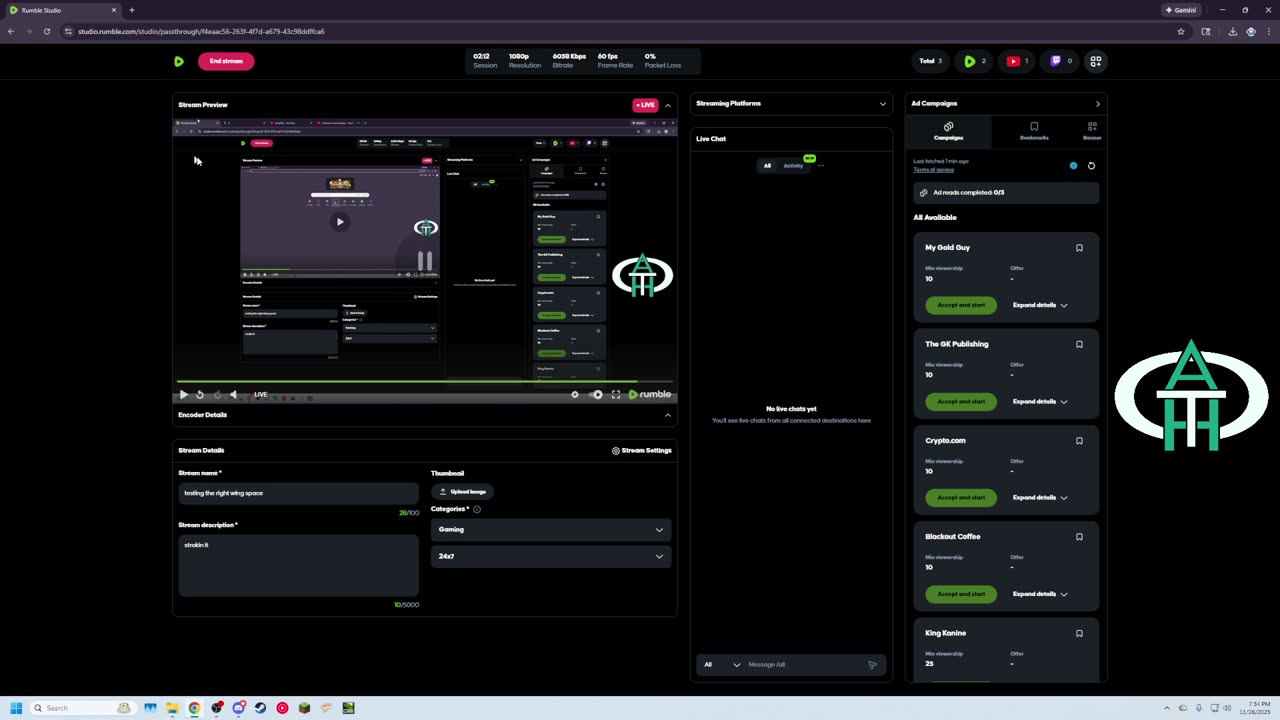
Task: Bookmark the Blackout Coffee campaign
Action: tap(1079, 537)
